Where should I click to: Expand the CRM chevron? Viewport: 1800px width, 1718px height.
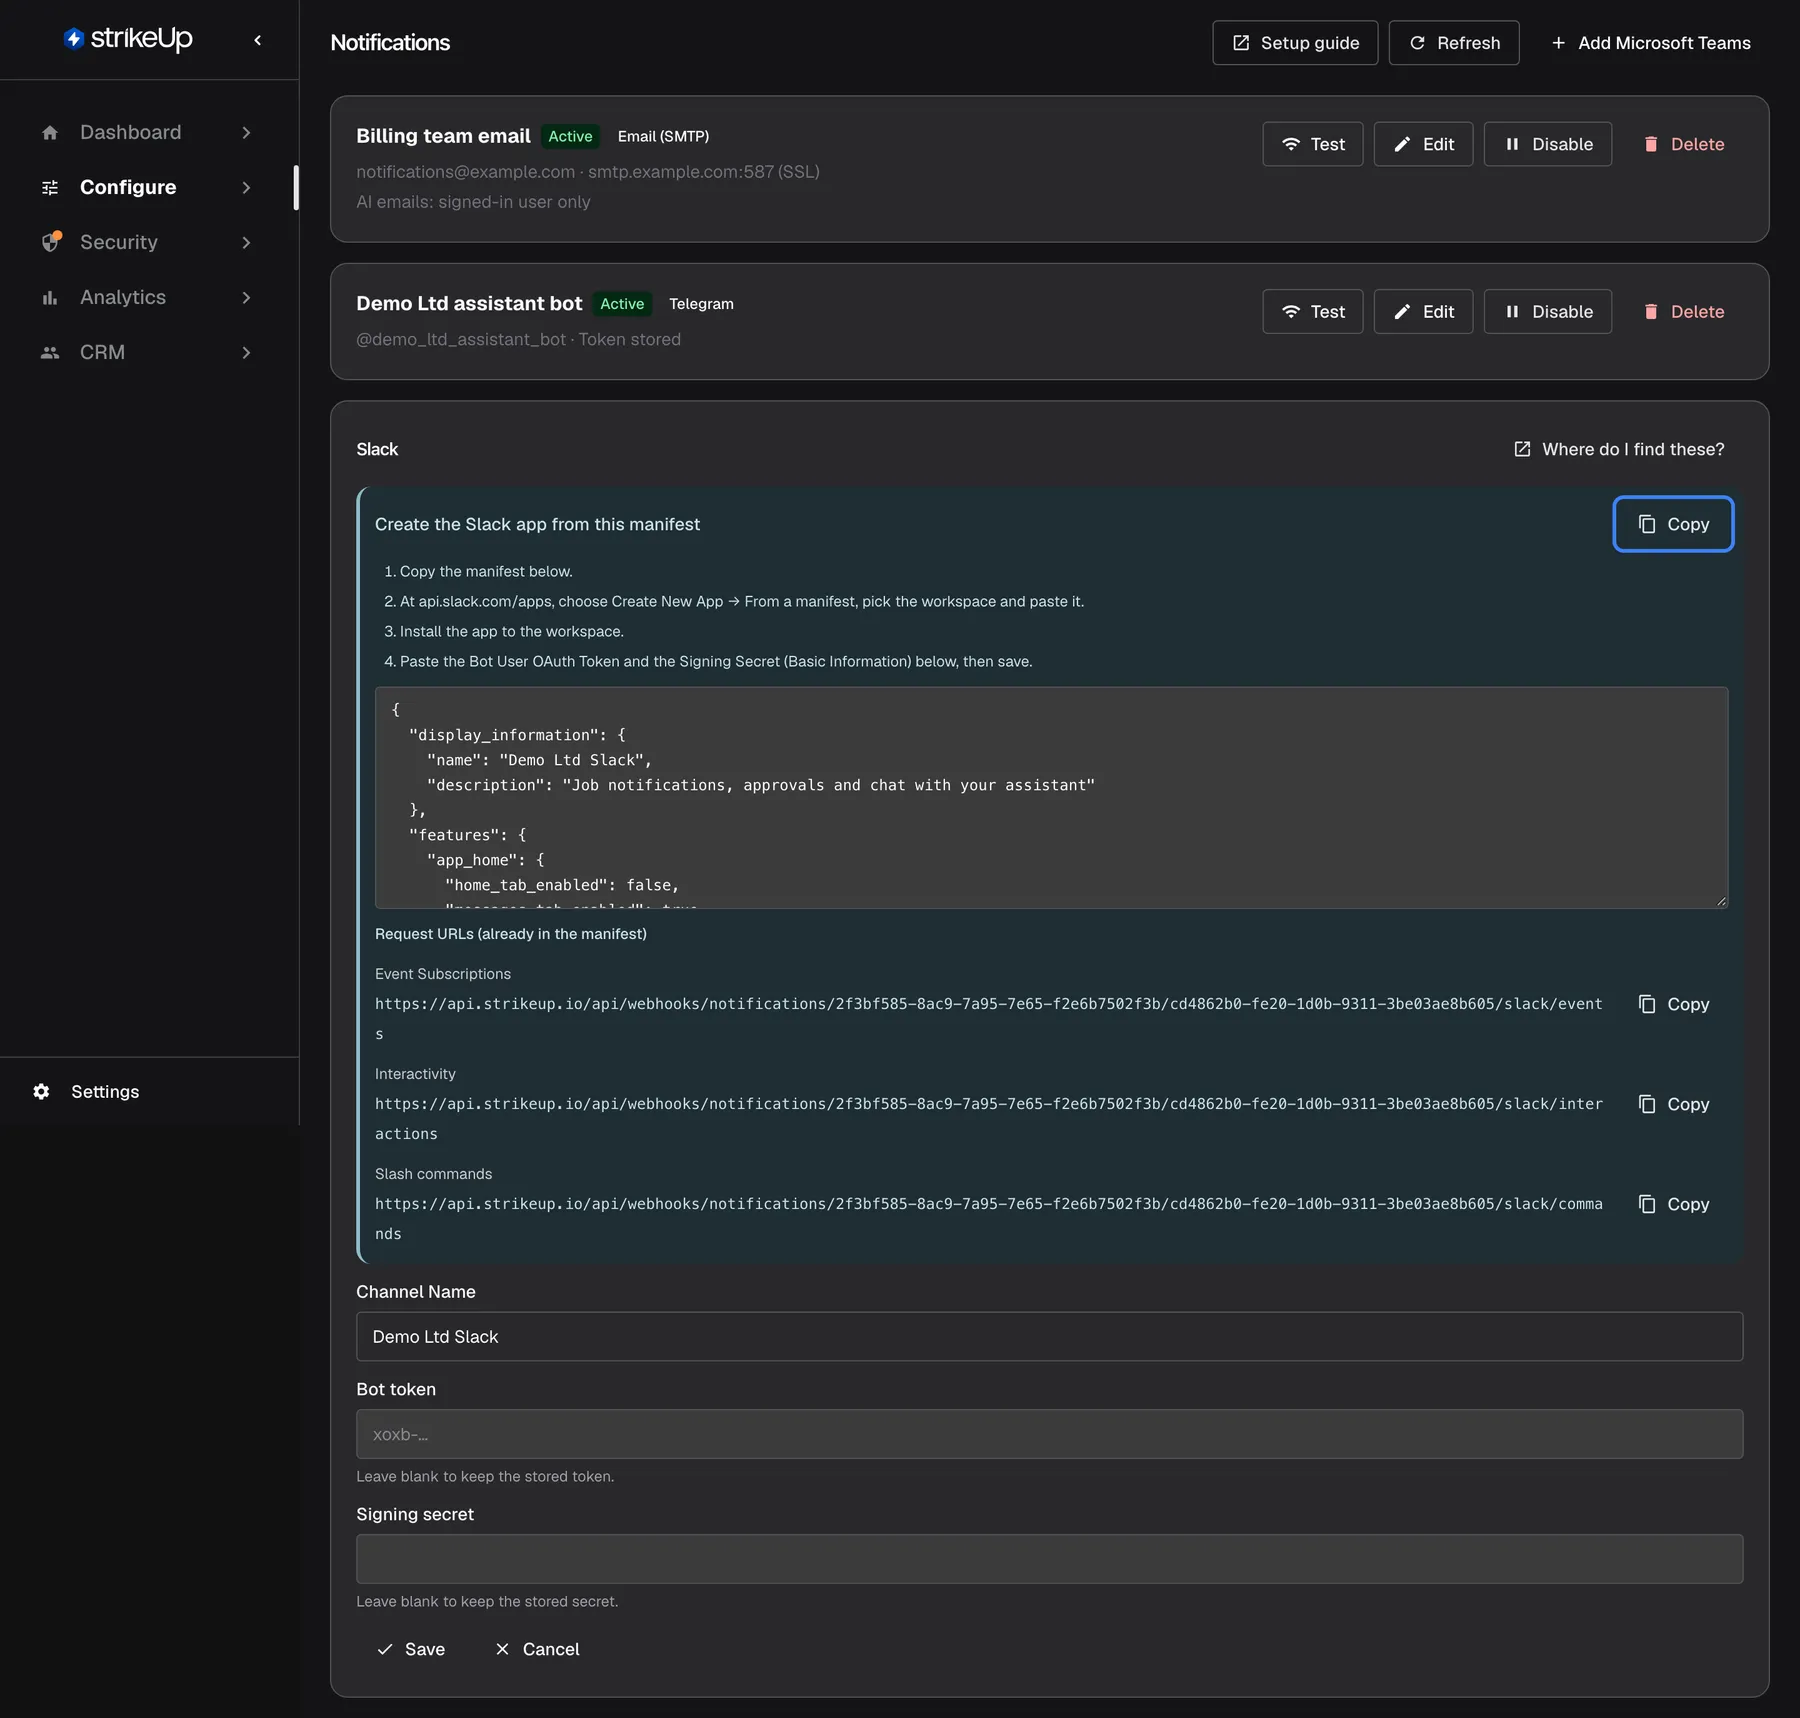[246, 352]
